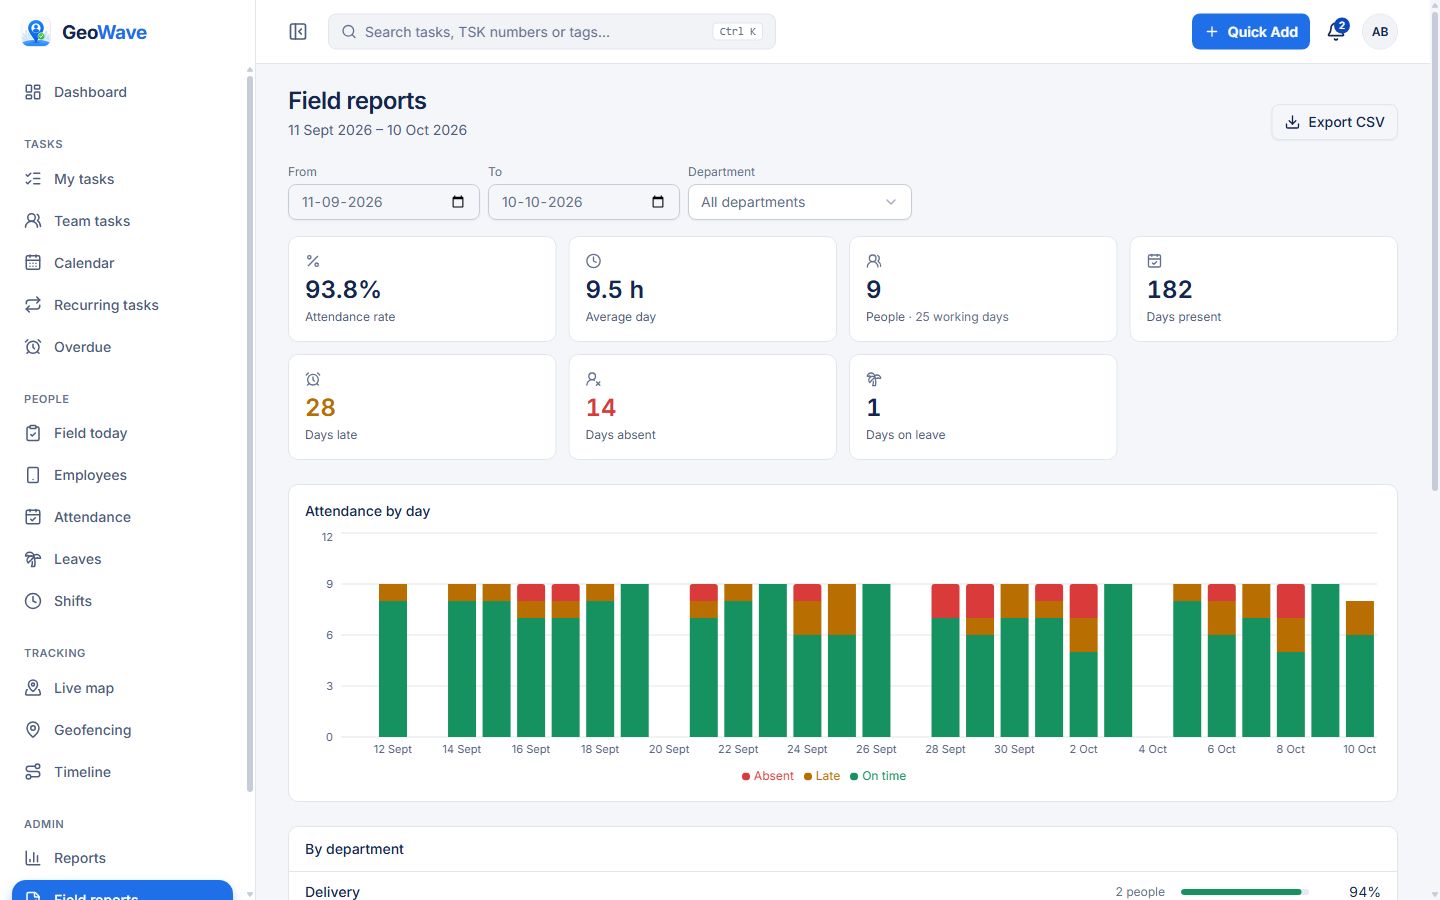Open the Dashboard page
The height and width of the screenshot is (900, 1440).
click(122, 92)
